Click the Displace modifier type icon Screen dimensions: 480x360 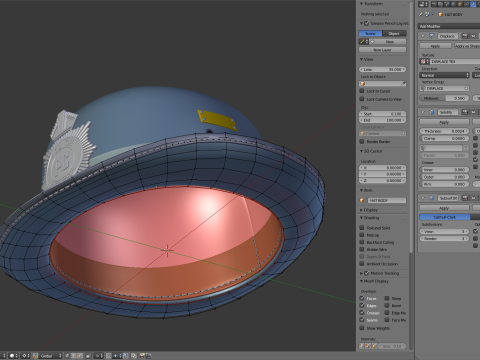coord(432,36)
